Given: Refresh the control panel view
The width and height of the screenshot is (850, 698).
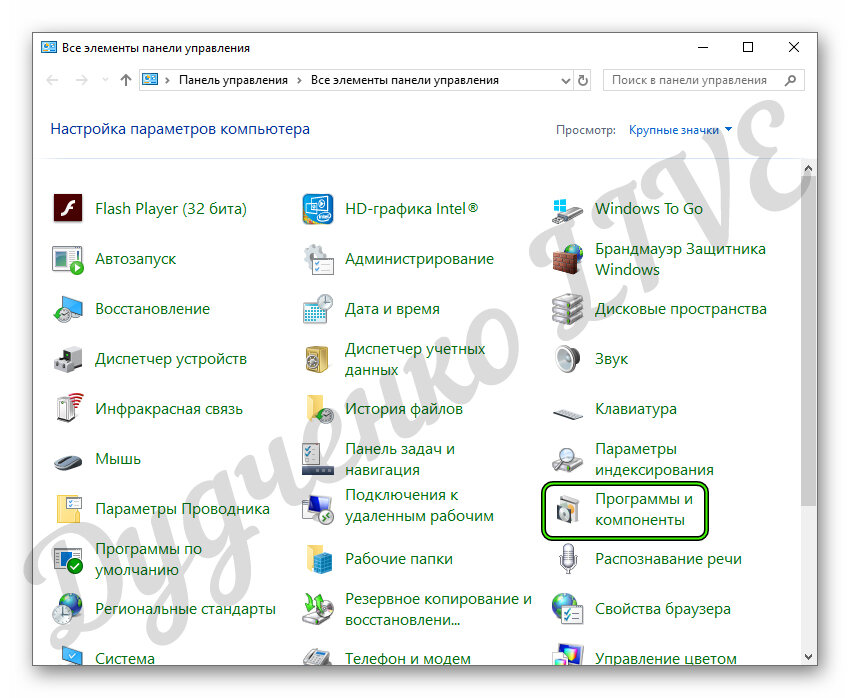Looking at the screenshot, I should tap(583, 81).
